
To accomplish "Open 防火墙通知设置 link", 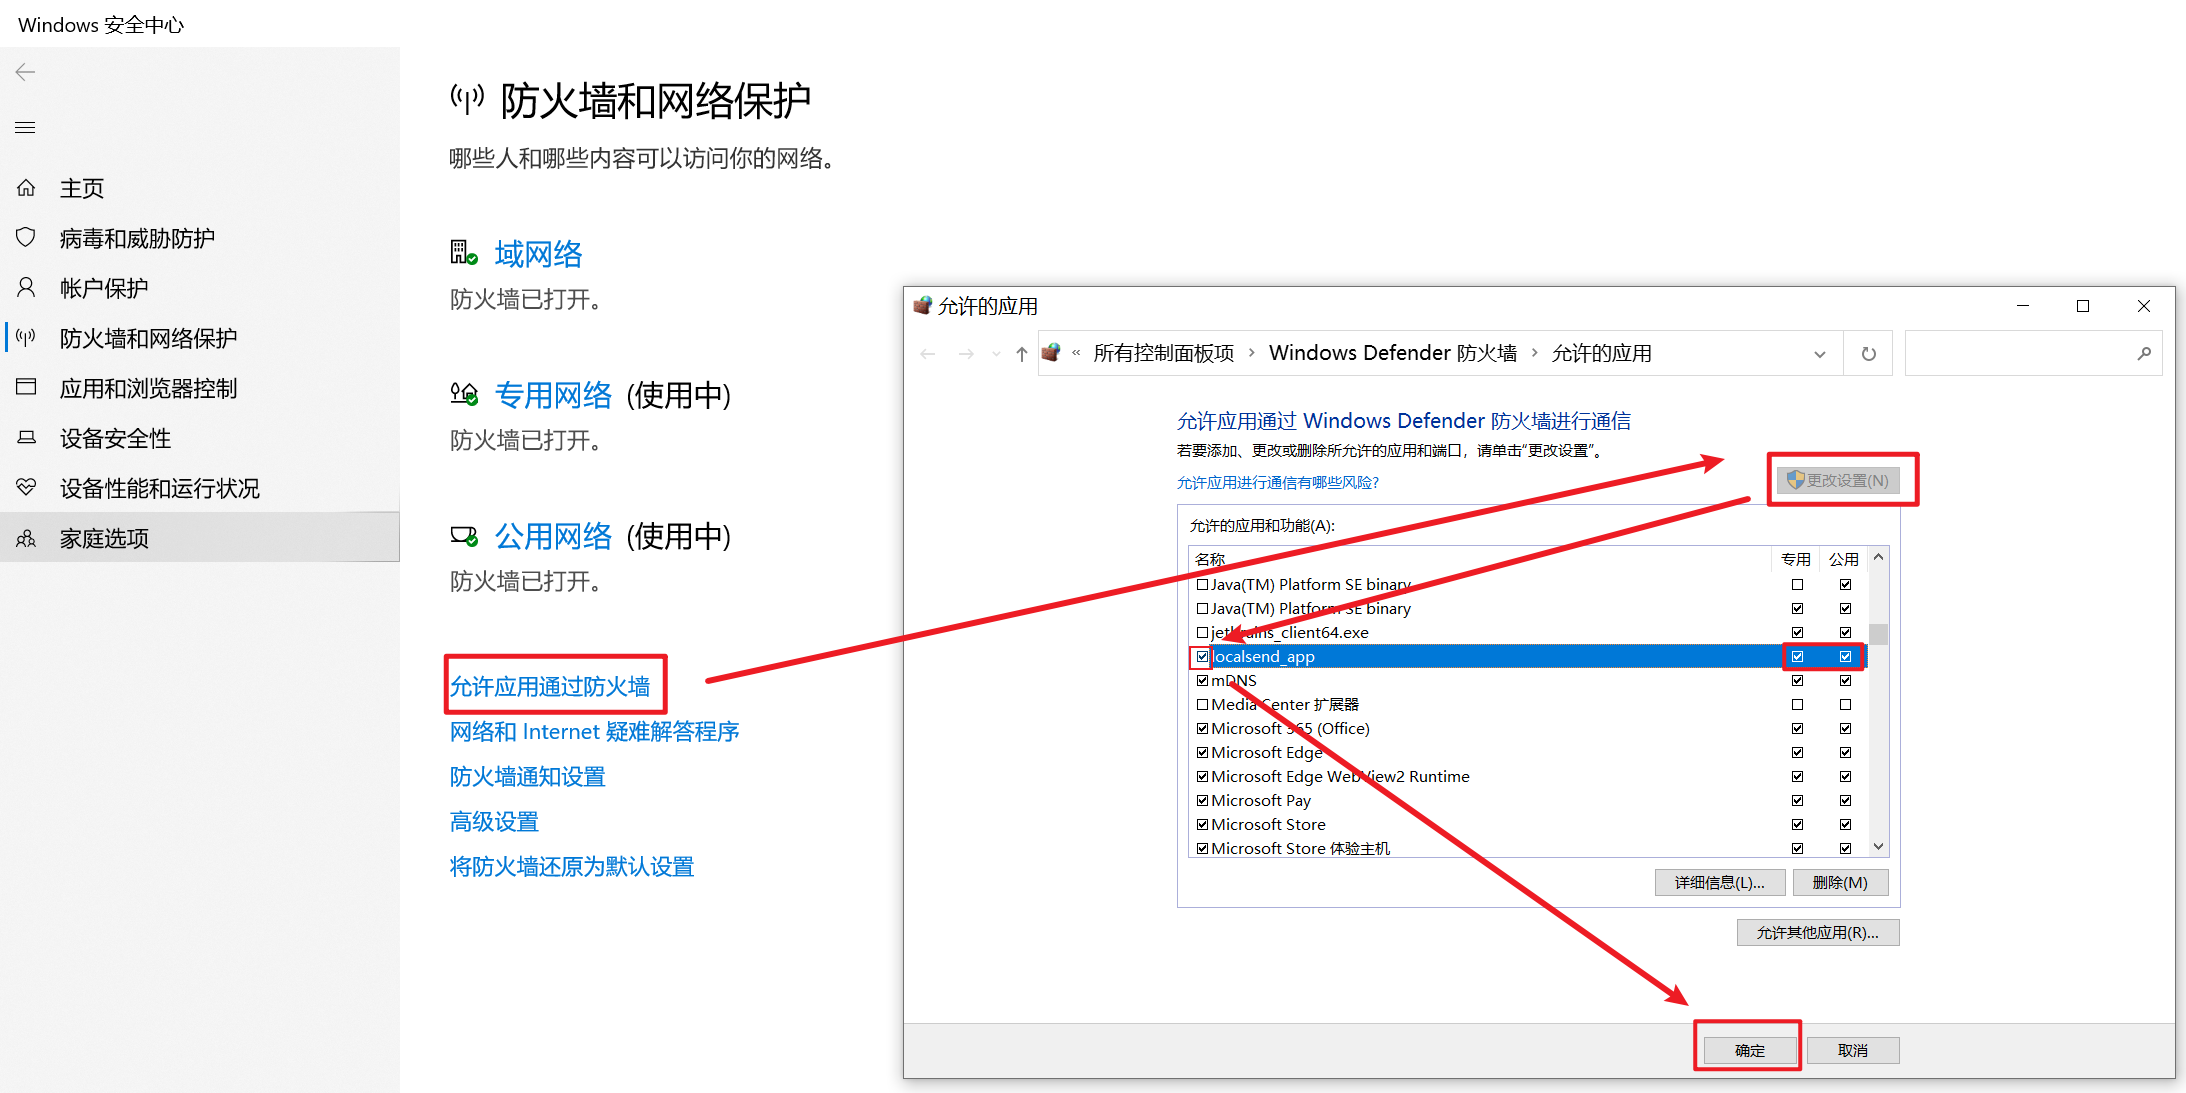I will (x=527, y=776).
